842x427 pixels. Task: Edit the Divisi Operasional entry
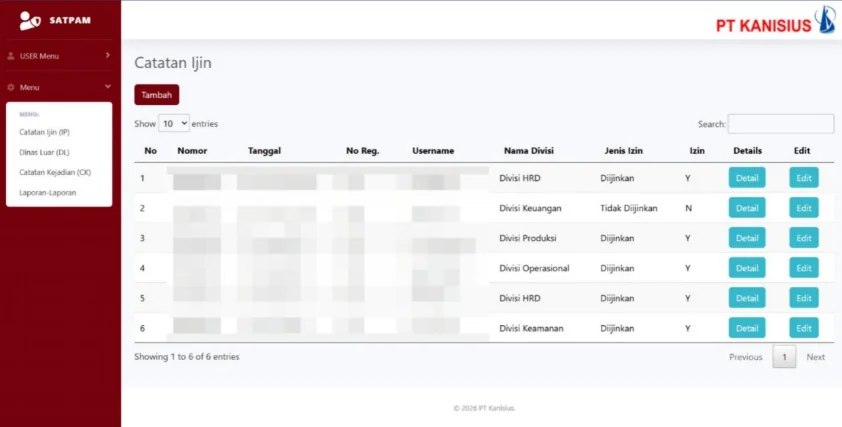click(x=804, y=268)
